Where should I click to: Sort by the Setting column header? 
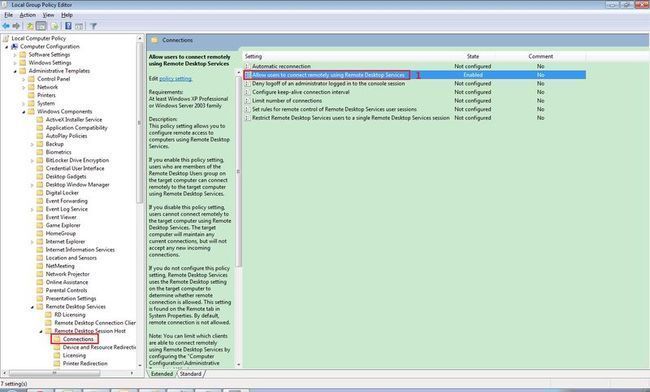[x=253, y=56]
